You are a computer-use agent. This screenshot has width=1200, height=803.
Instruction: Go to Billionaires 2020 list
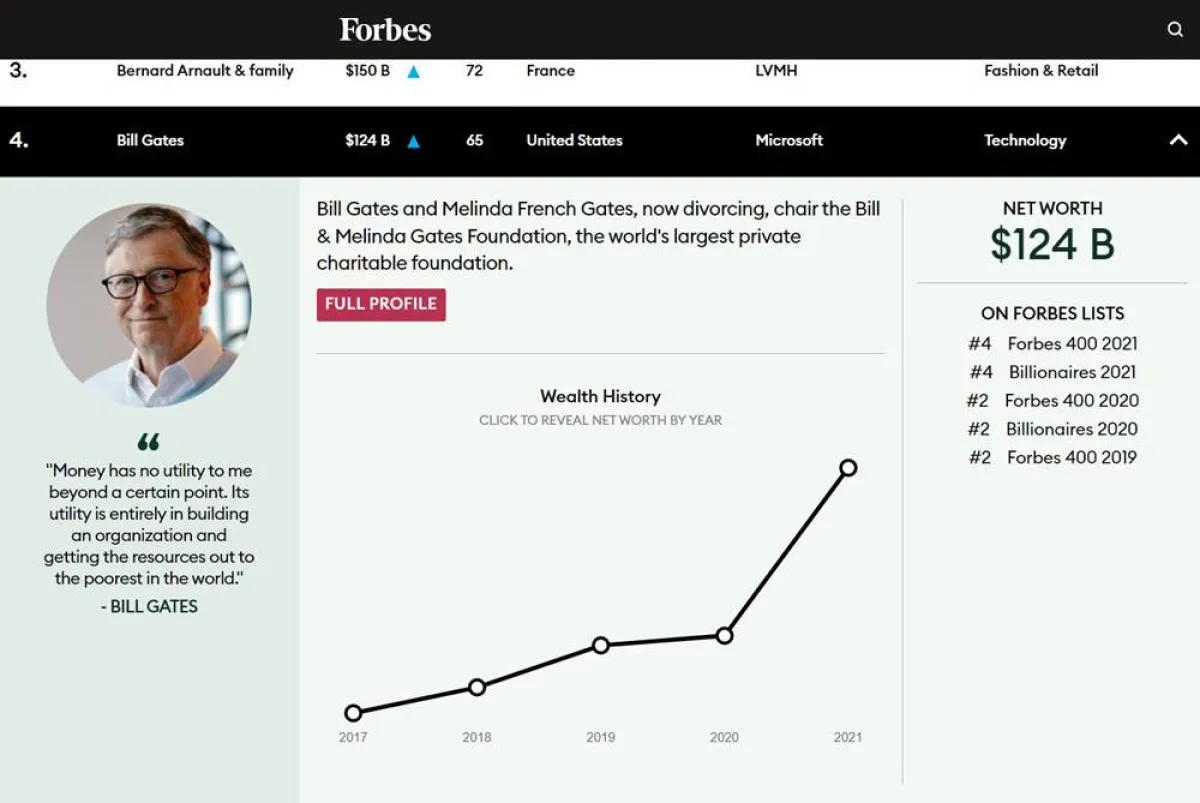(1072, 429)
